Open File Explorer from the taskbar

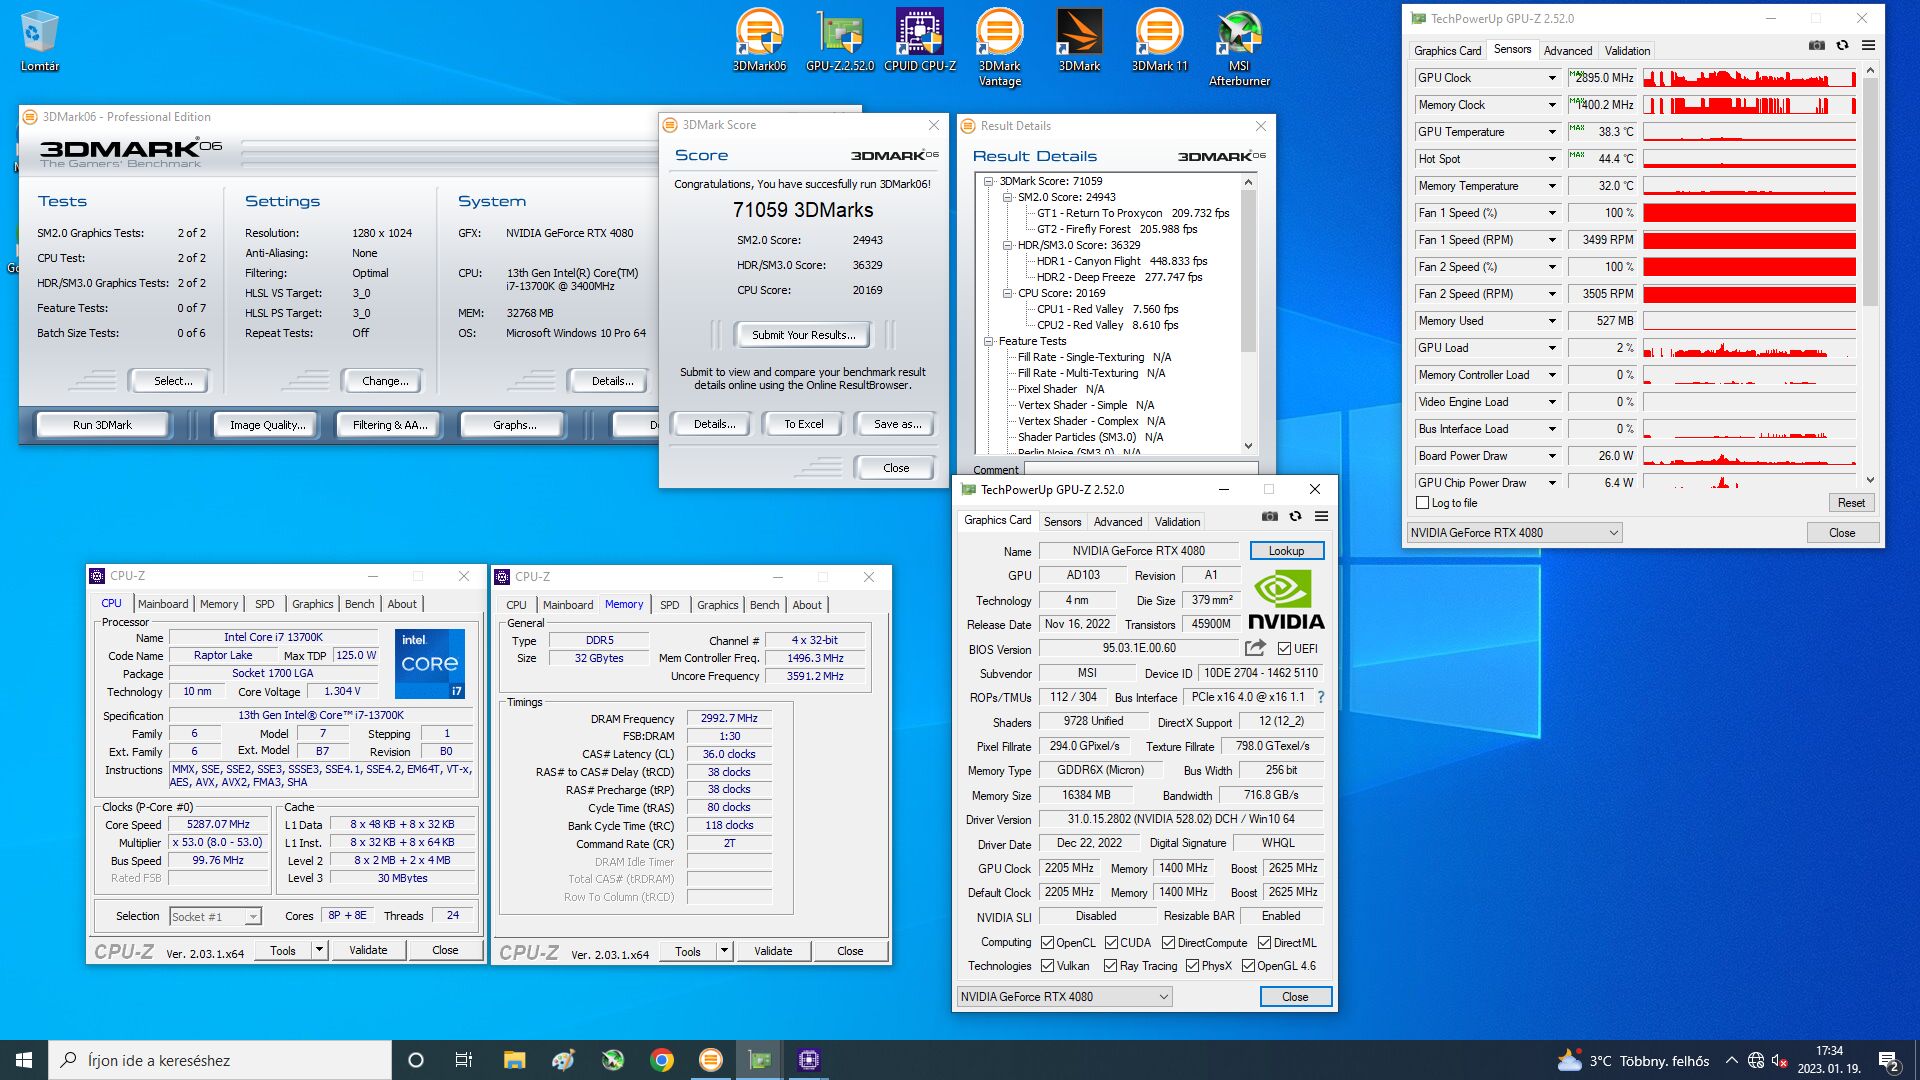(514, 1060)
